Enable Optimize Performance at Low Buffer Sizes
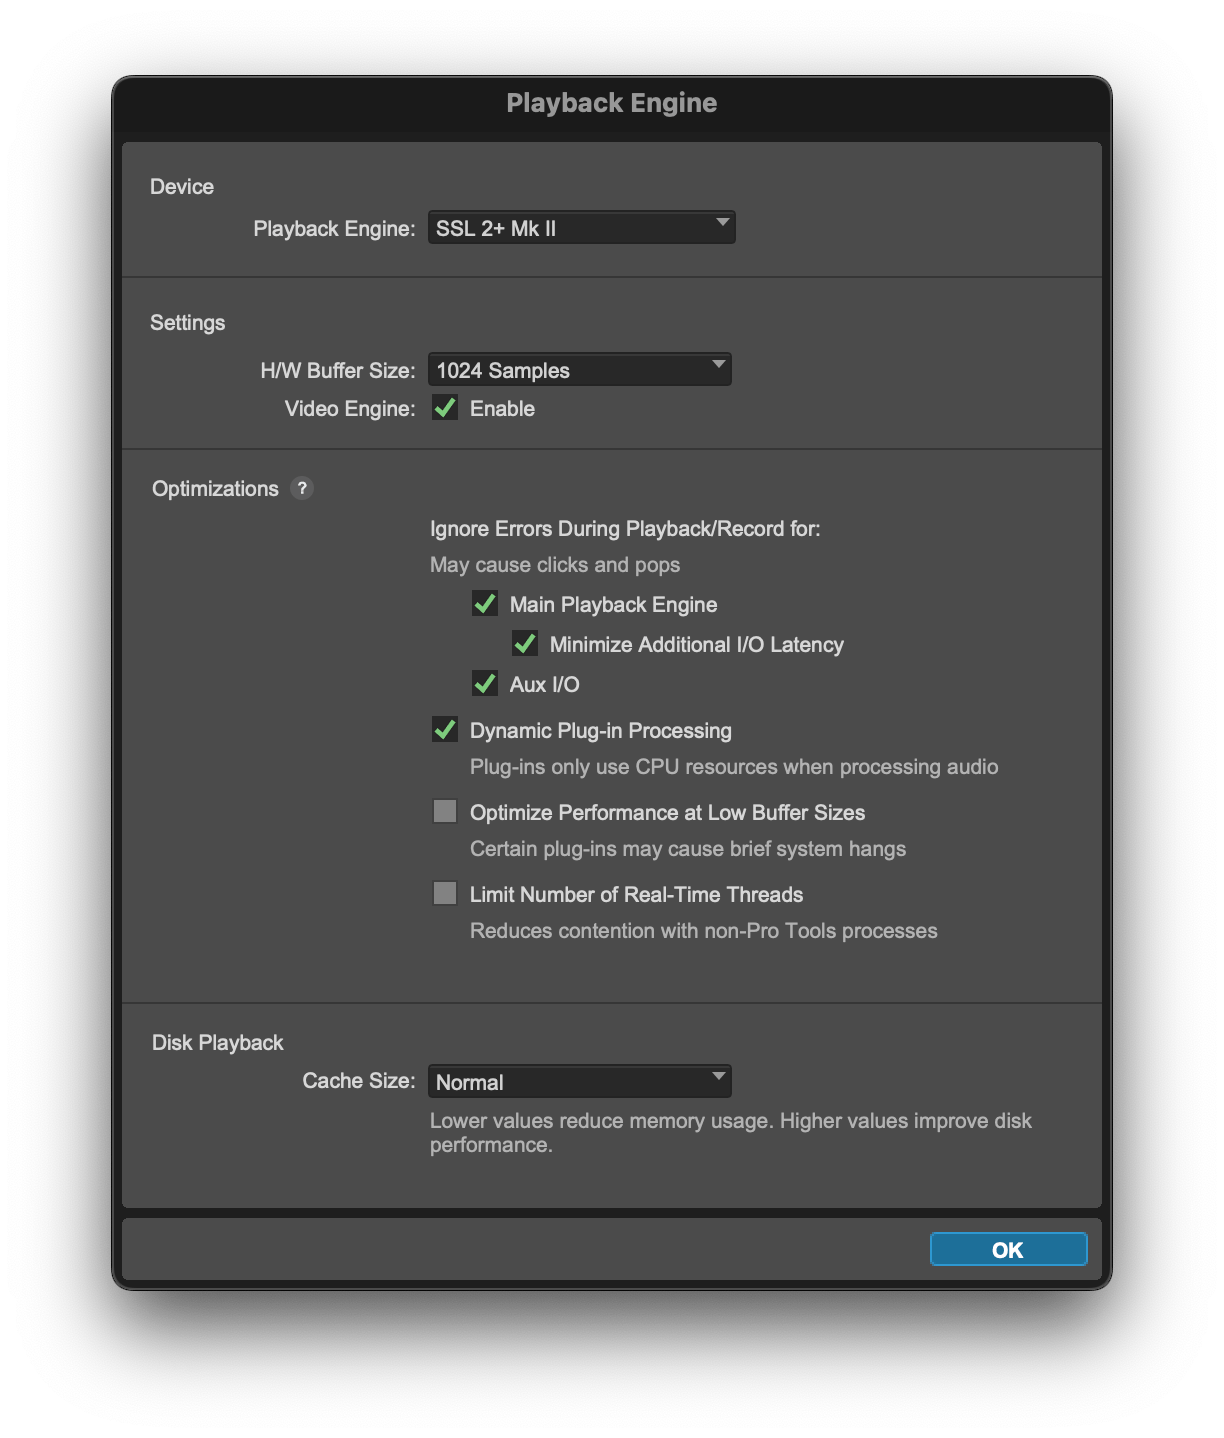The width and height of the screenshot is (1224, 1438). (445, 812)
